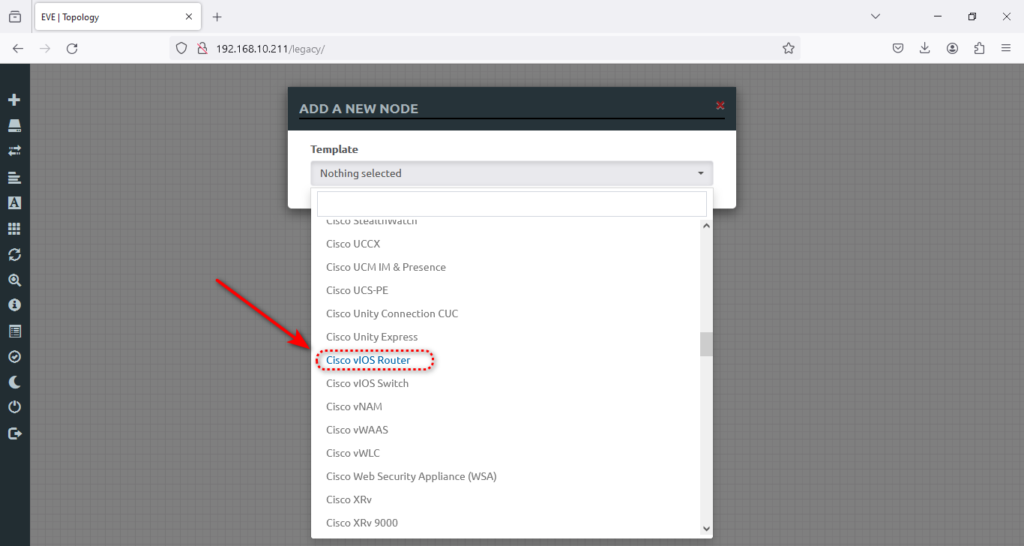Toggle night mode with the moon icon

pos(14,382)
